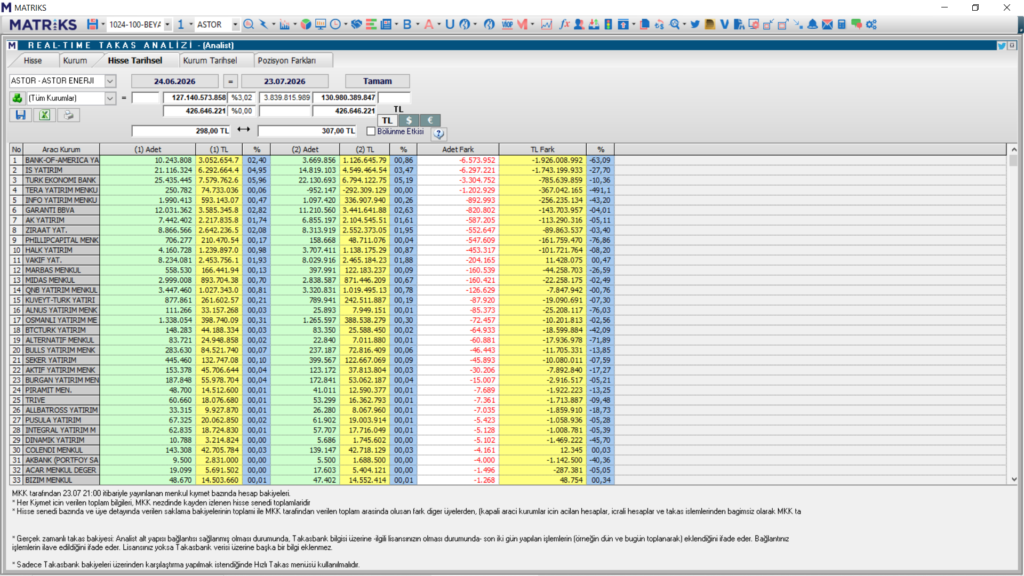This screenshot has height=576, width=1024.
Task: Expand the dropdown arrow beside the bar chart icon
Action: point(294,25)
